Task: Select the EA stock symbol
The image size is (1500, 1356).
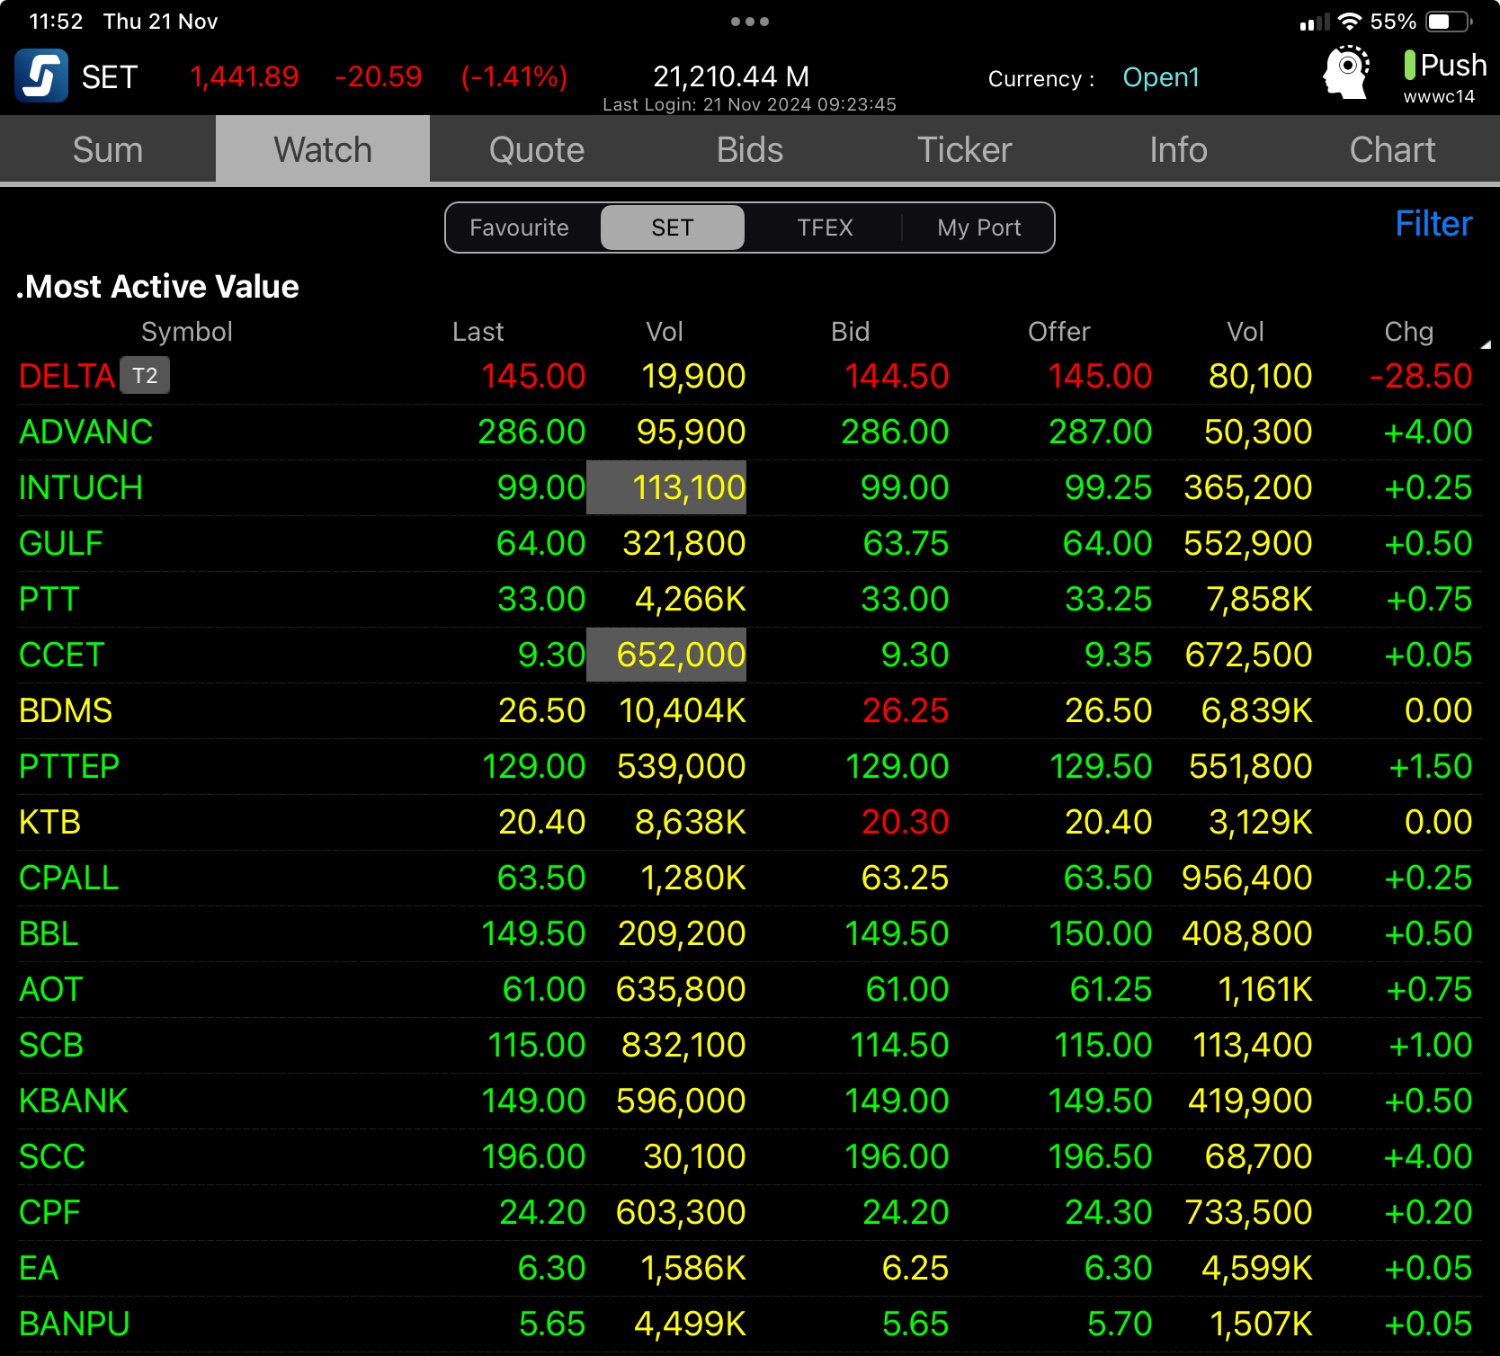Action: pyautogui.click(x=39, y=1269)
